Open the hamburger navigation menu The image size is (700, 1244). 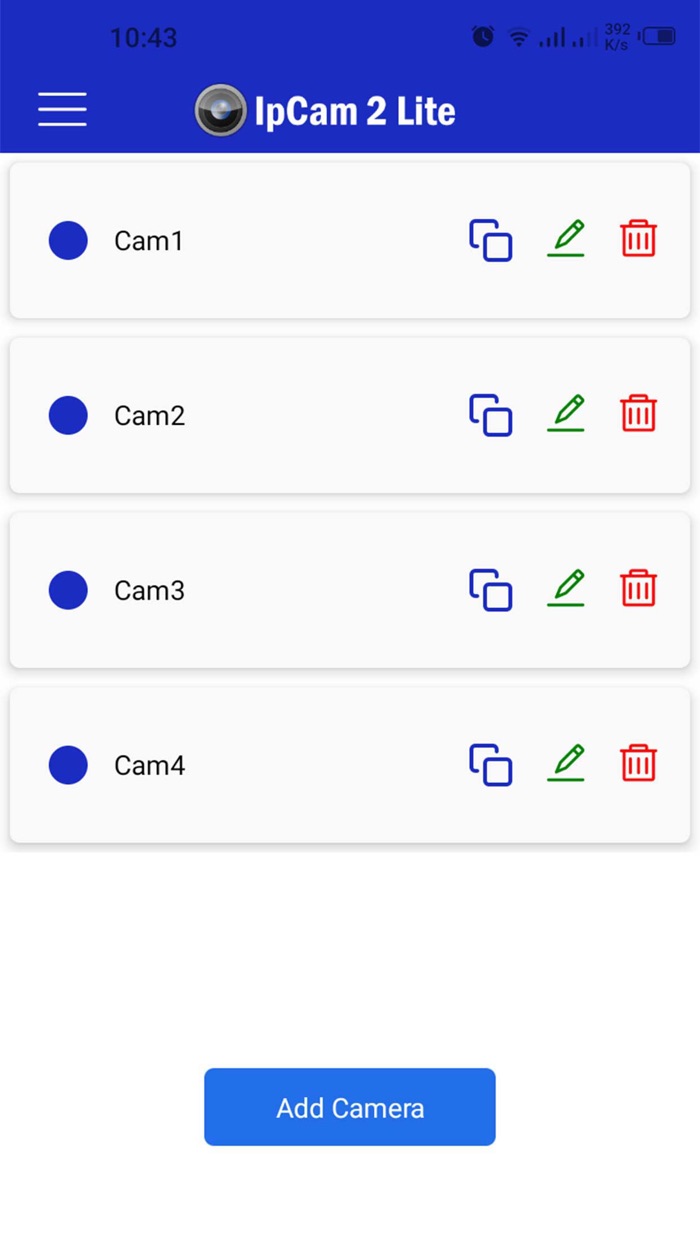61,109
